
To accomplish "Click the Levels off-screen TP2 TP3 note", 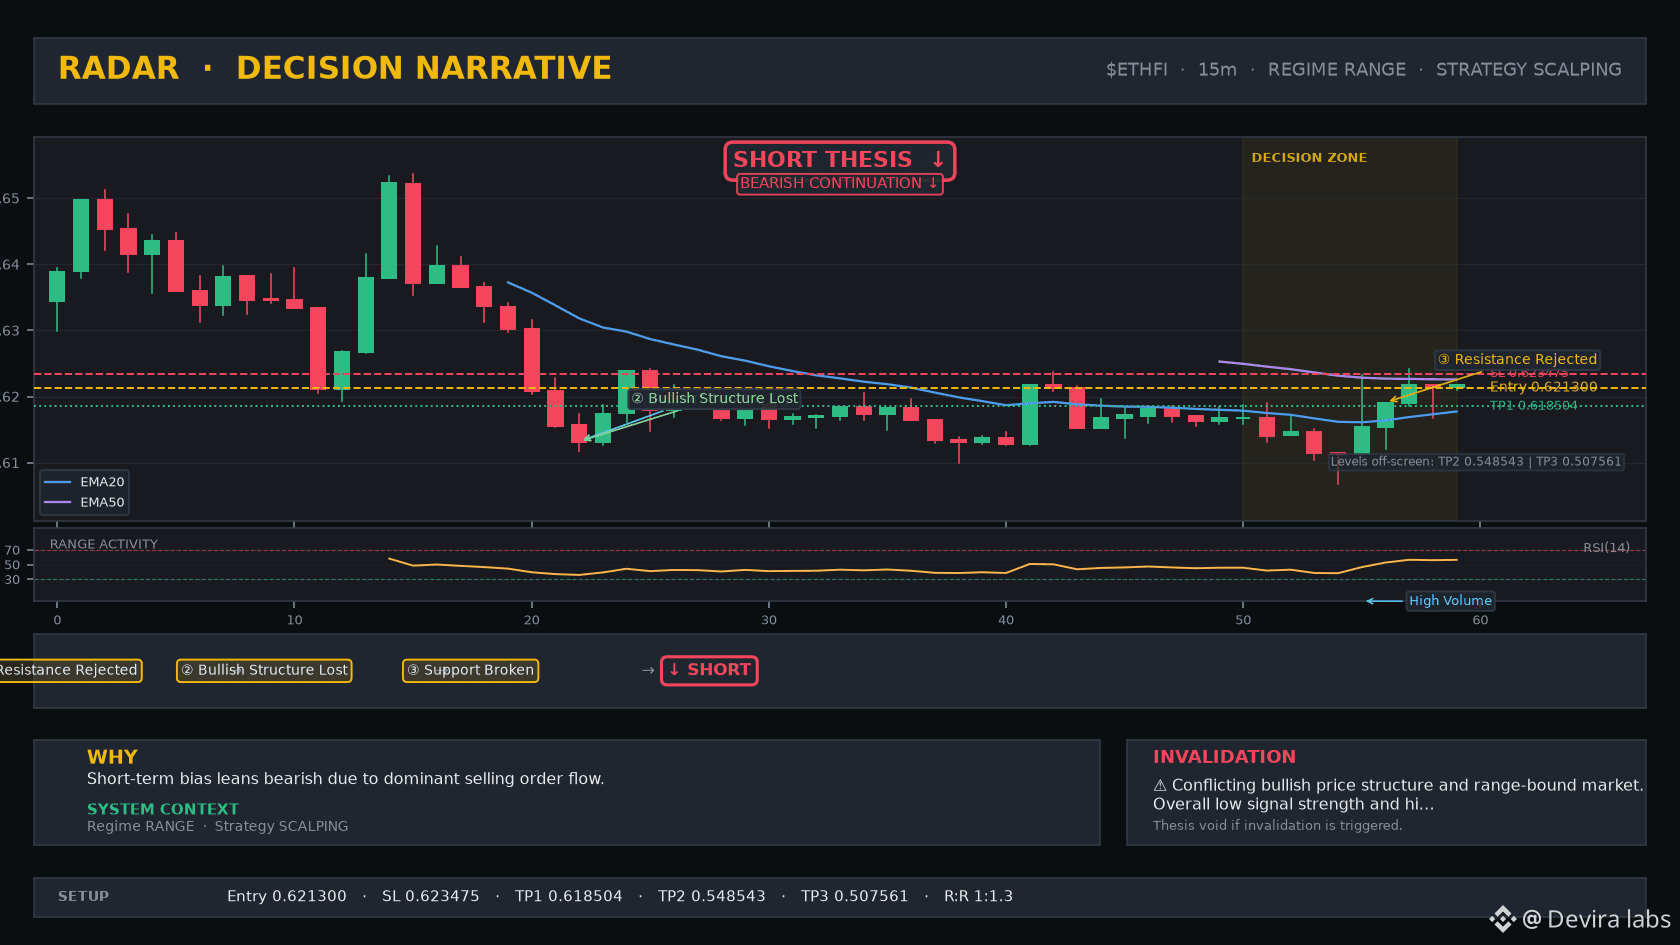I will click(x=1475, y=462).
